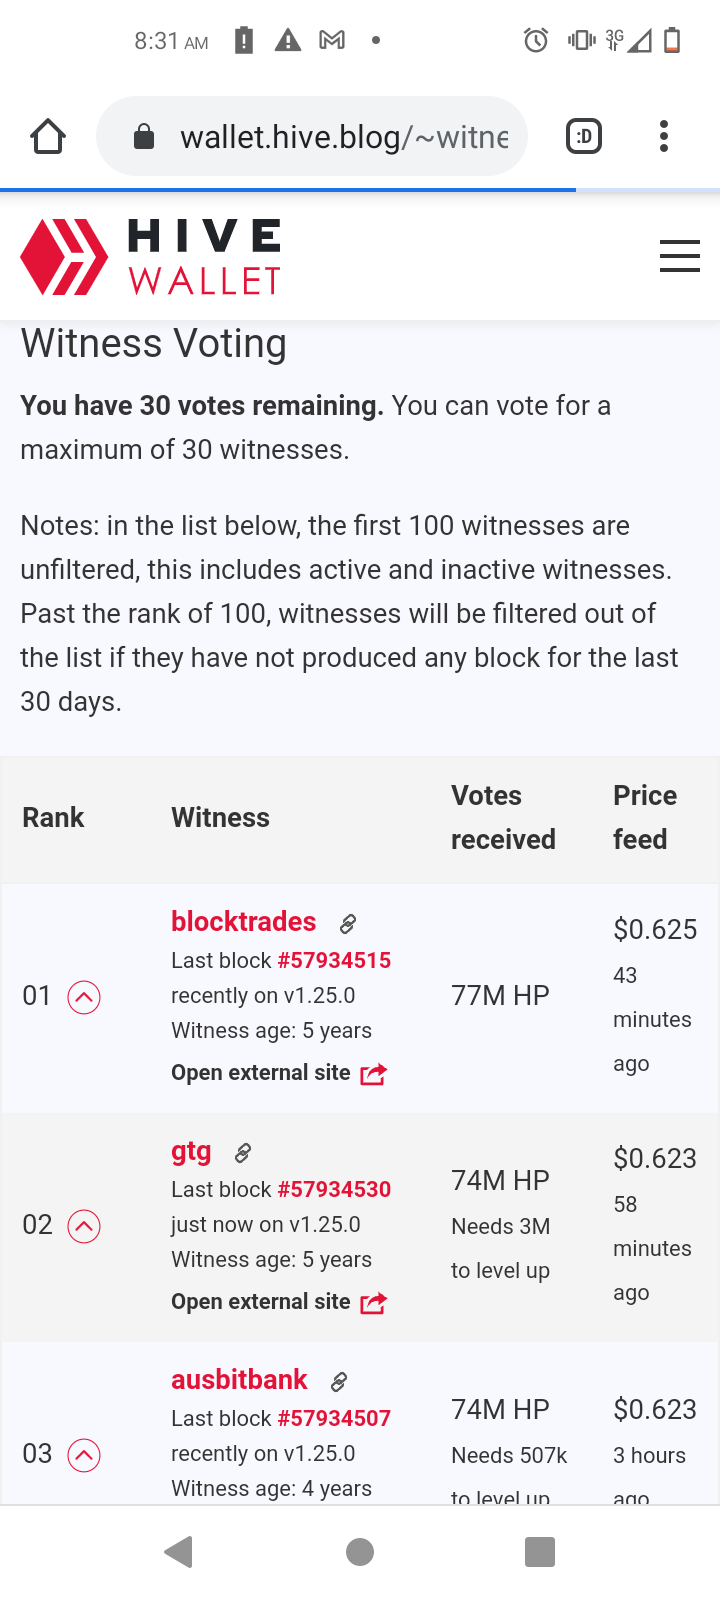The width and height of the screenshot is (720, 1600).
Task: Click the Hive Wallet logo
Action: [151, 257]
